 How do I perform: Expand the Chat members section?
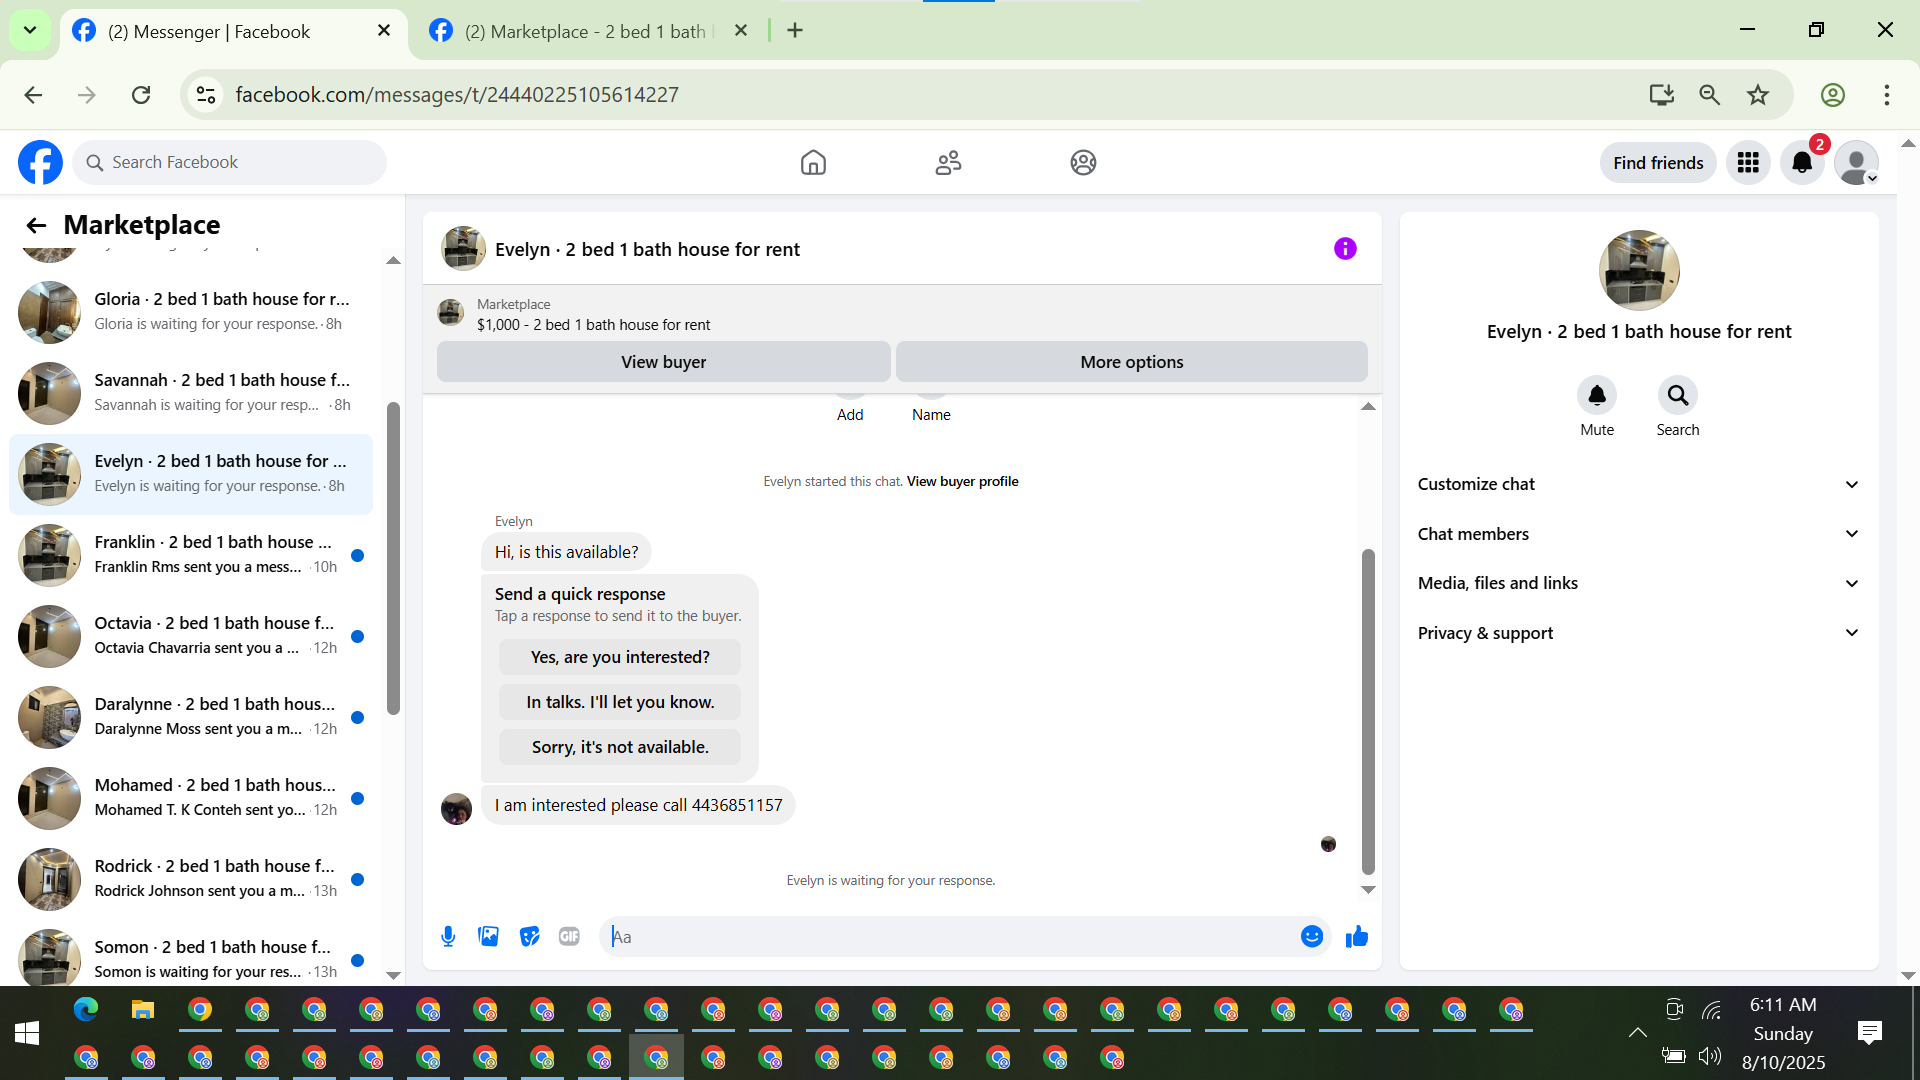1638,534
